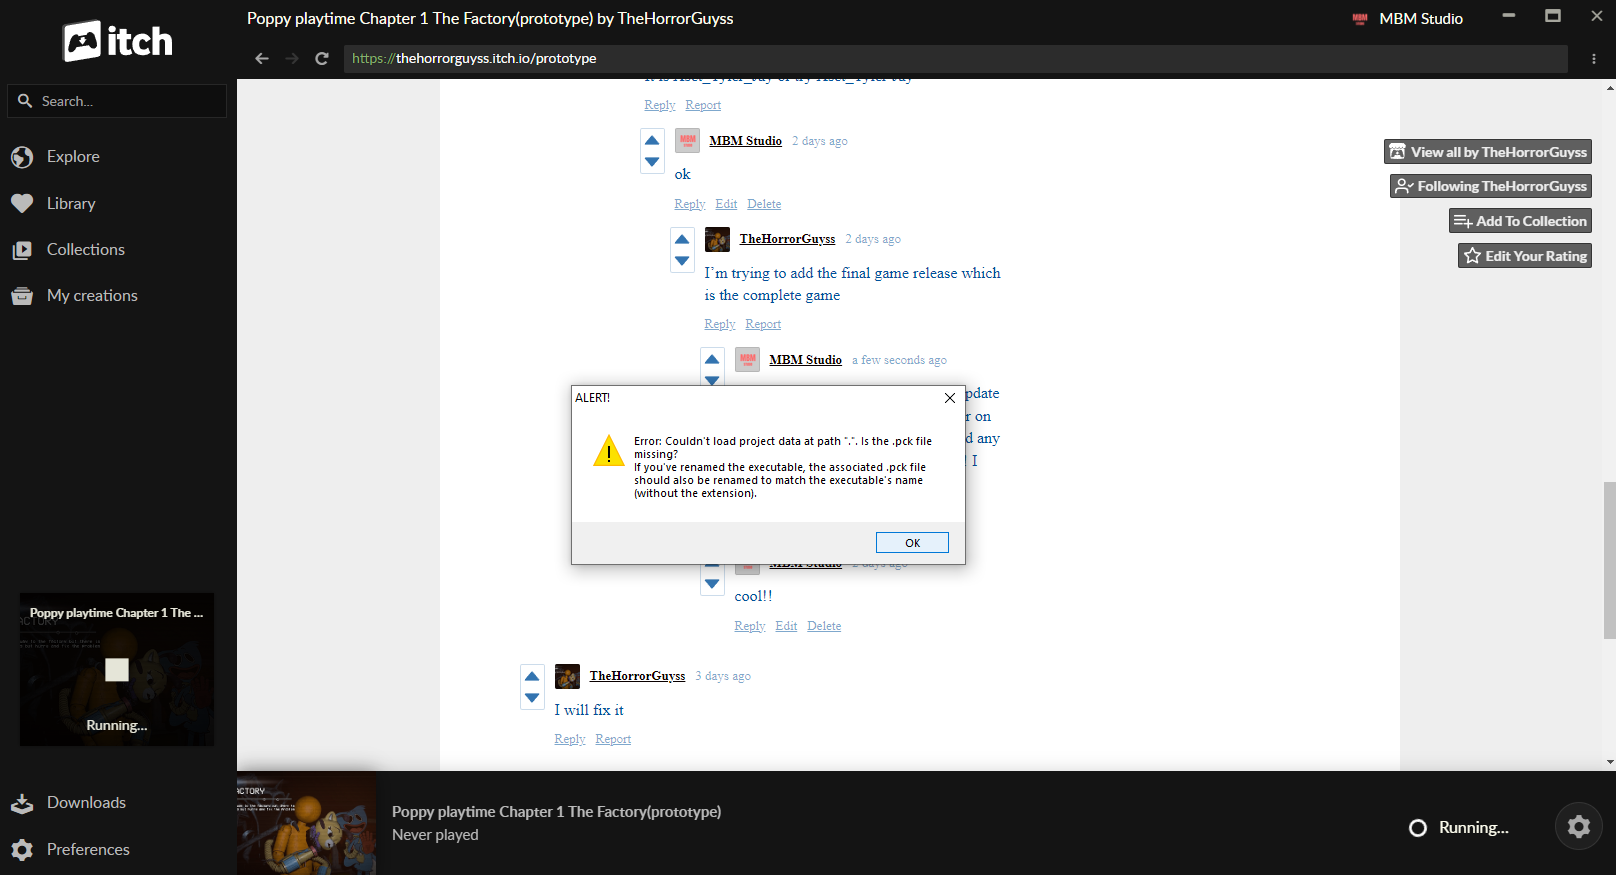Image resolution: width=1616 pixels, height=875 pixels.
Task: Click View all by TheHorrorGuyss button
Action: tap(1488, 152)
